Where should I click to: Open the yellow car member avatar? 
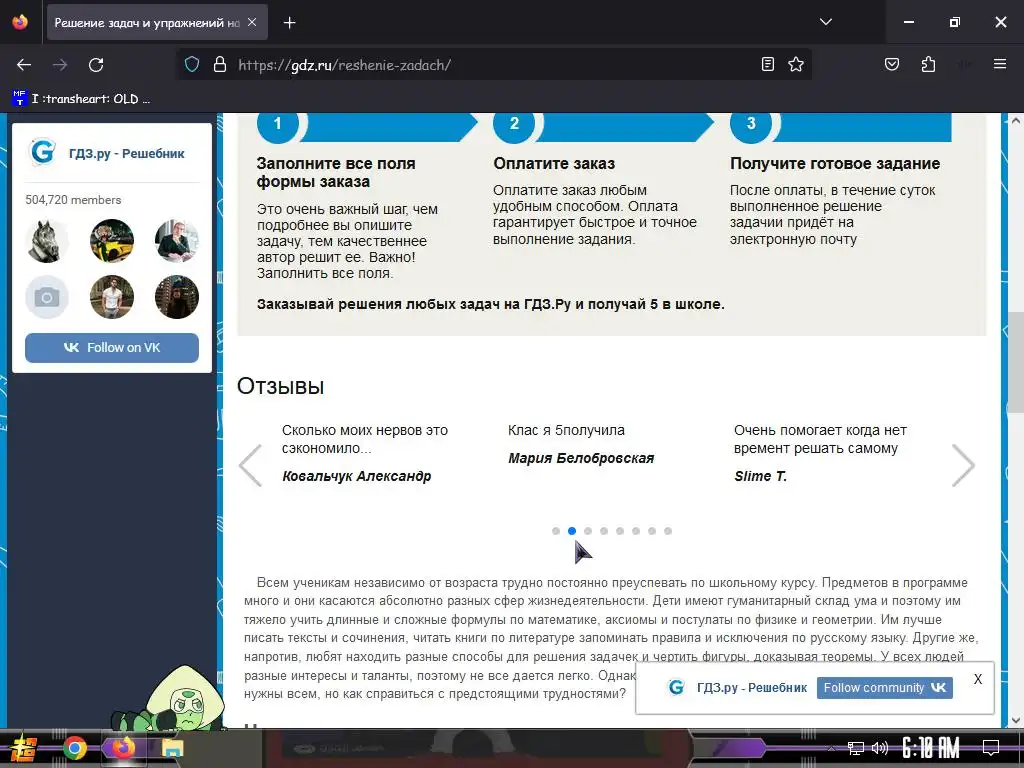(x=112, y=241)
